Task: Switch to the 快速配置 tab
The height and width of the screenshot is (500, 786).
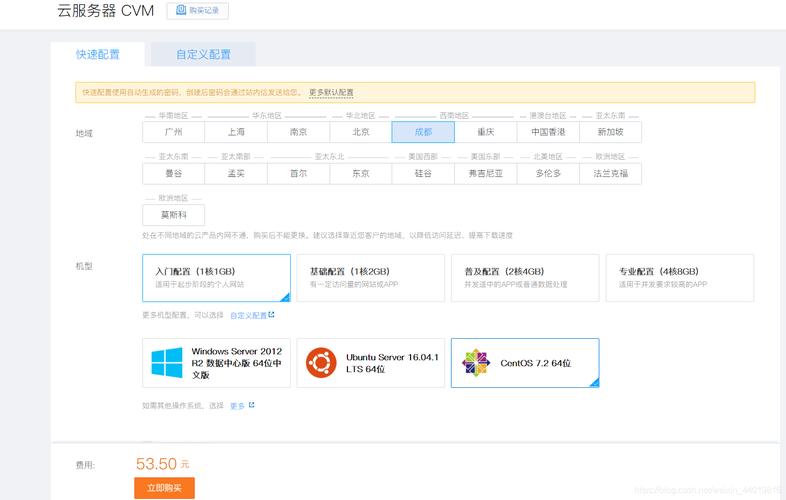Action: tap(98, 54)
